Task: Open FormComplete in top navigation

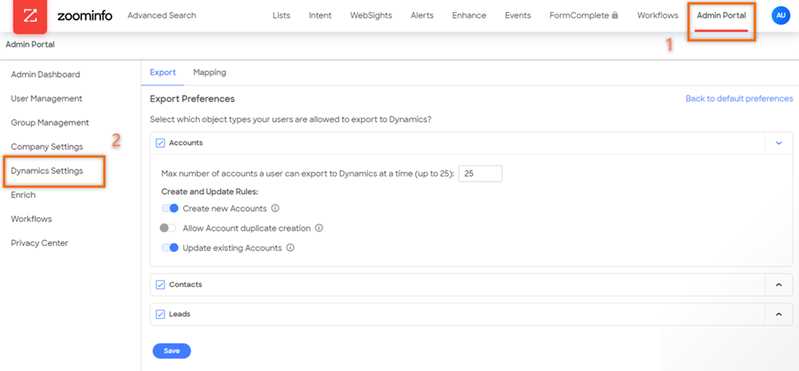Action: click(579, 16)
